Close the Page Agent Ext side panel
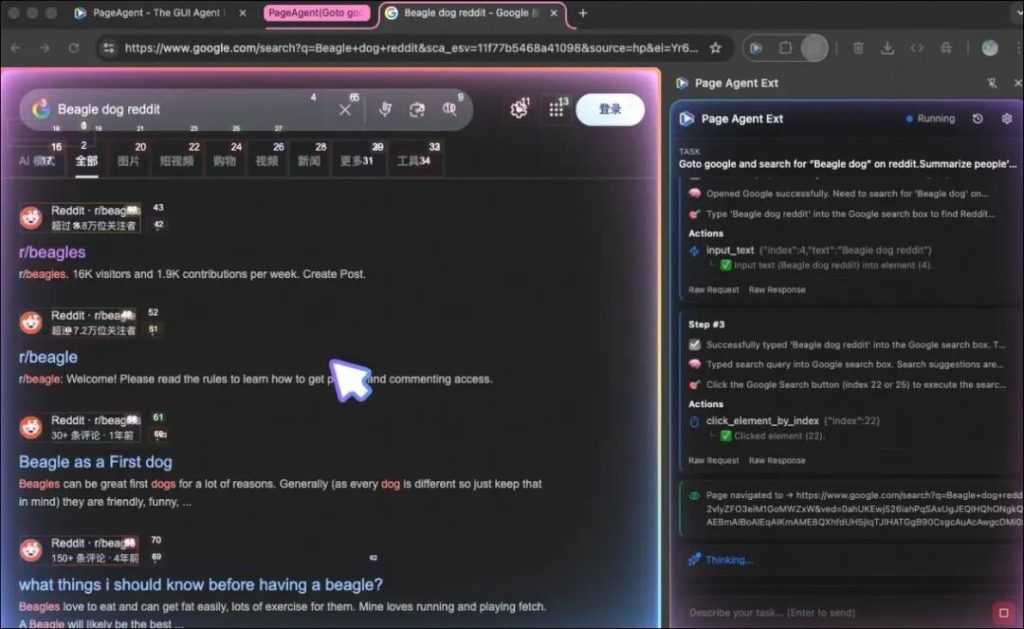The width and height of the screenshot is (1024, 629). 1017,83
